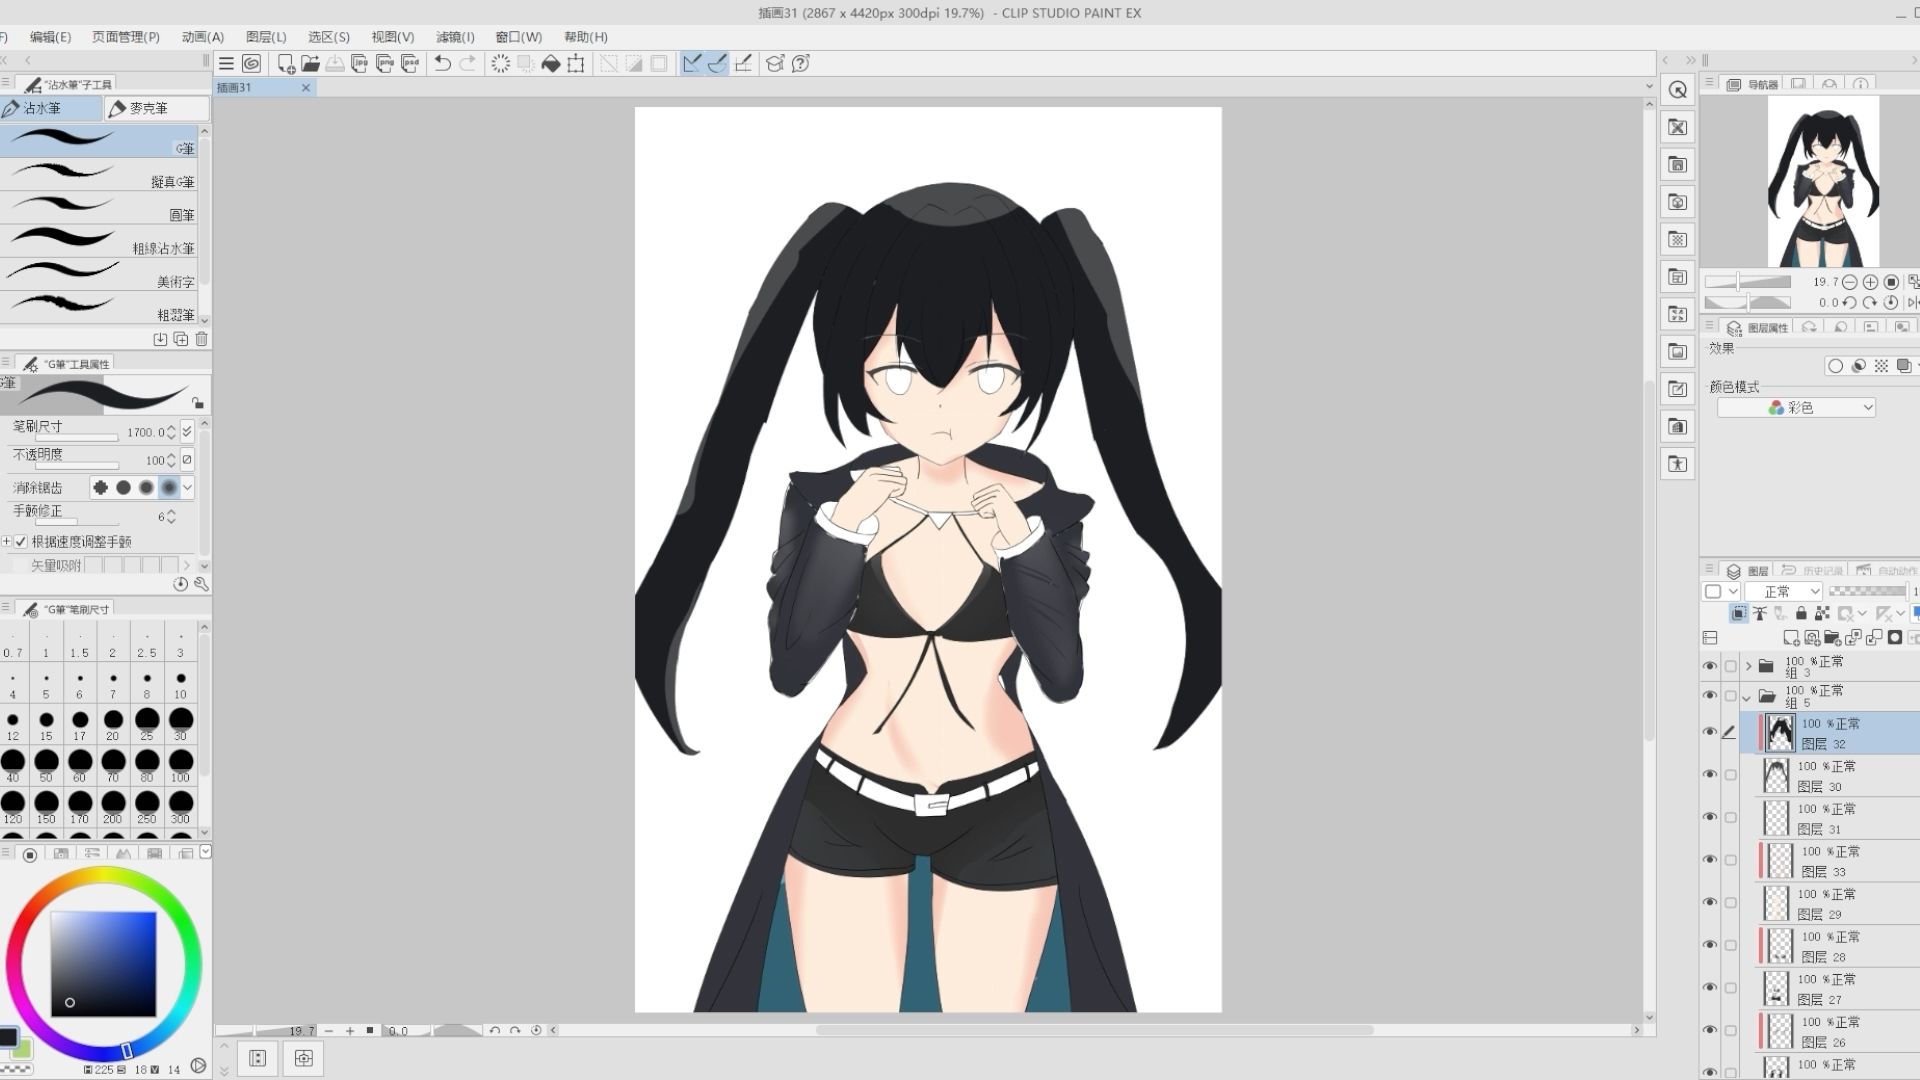Click the Scale/Rotate transform icon

[576, 64]
